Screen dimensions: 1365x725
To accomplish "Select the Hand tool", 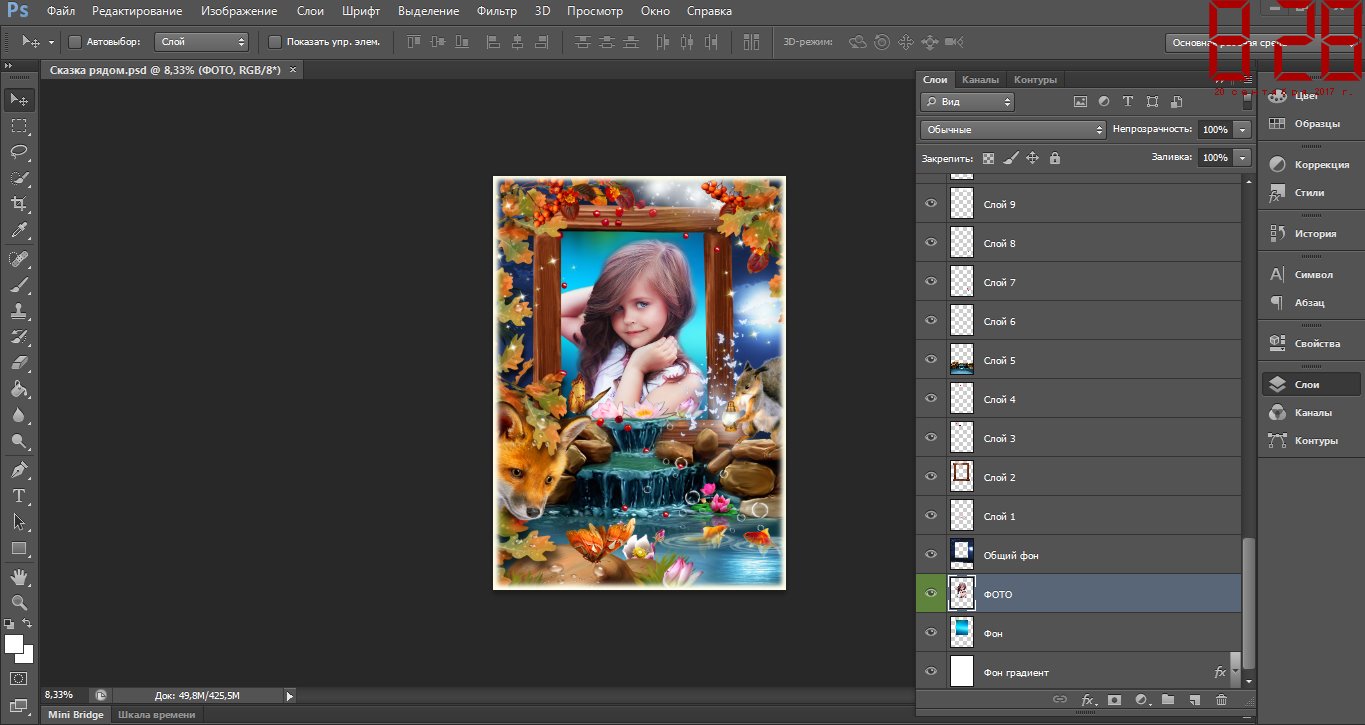I will pos(19,577).
